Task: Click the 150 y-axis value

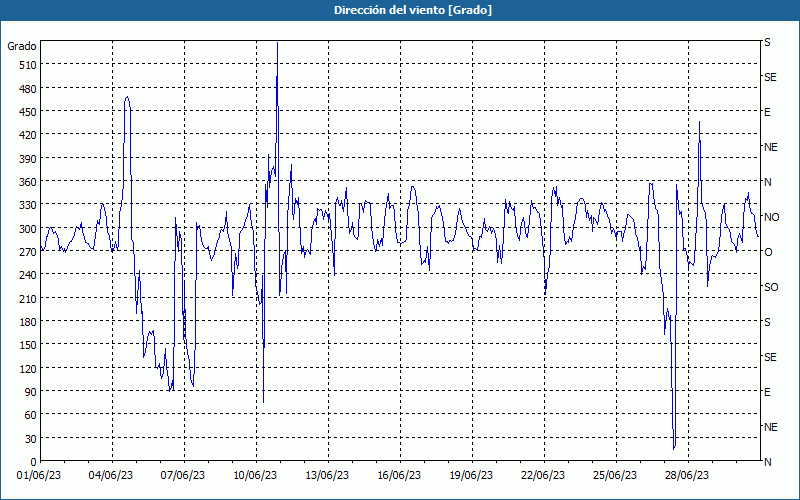Action: (x=28, y=345)
